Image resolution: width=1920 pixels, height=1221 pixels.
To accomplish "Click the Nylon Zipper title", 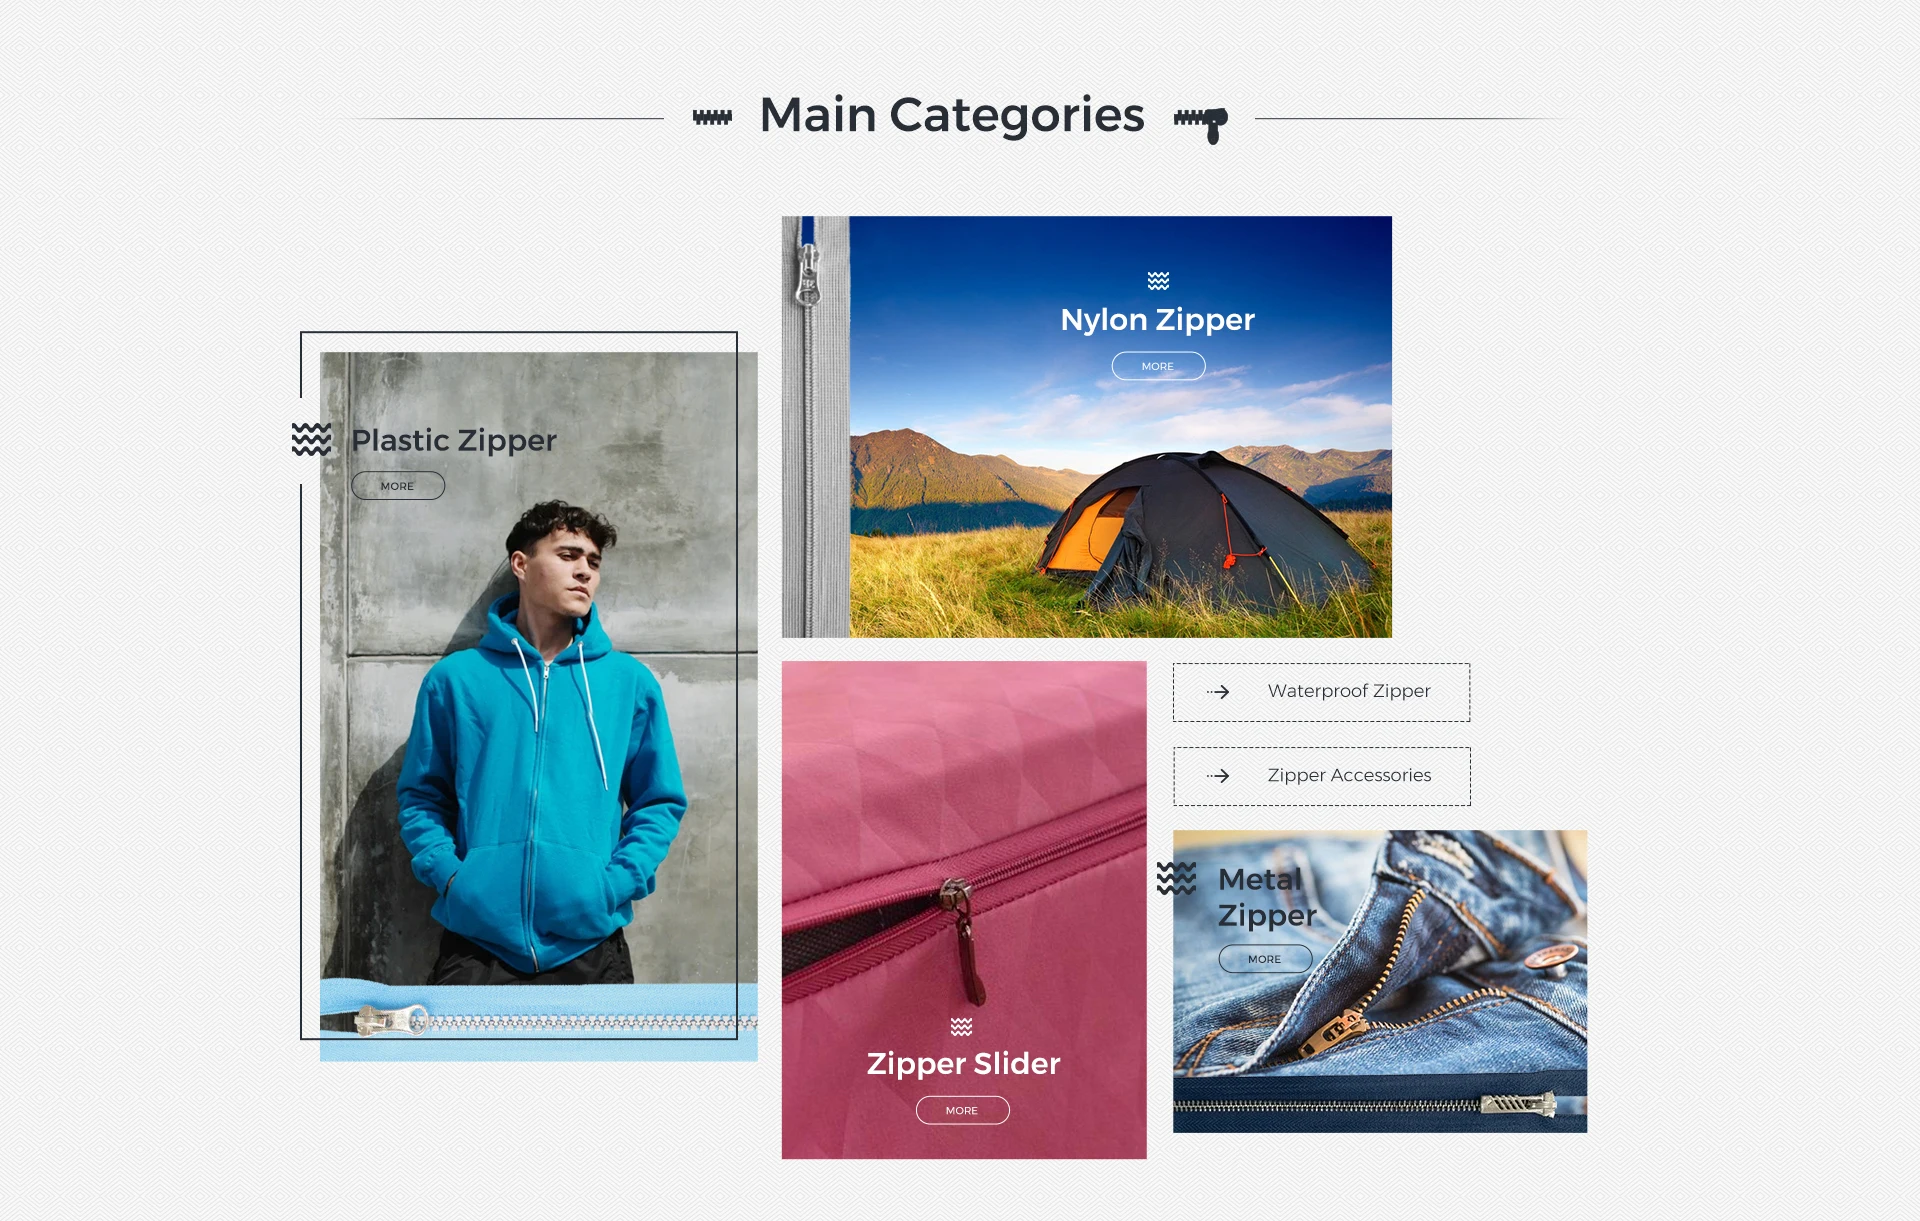I will pos(1157,320).
